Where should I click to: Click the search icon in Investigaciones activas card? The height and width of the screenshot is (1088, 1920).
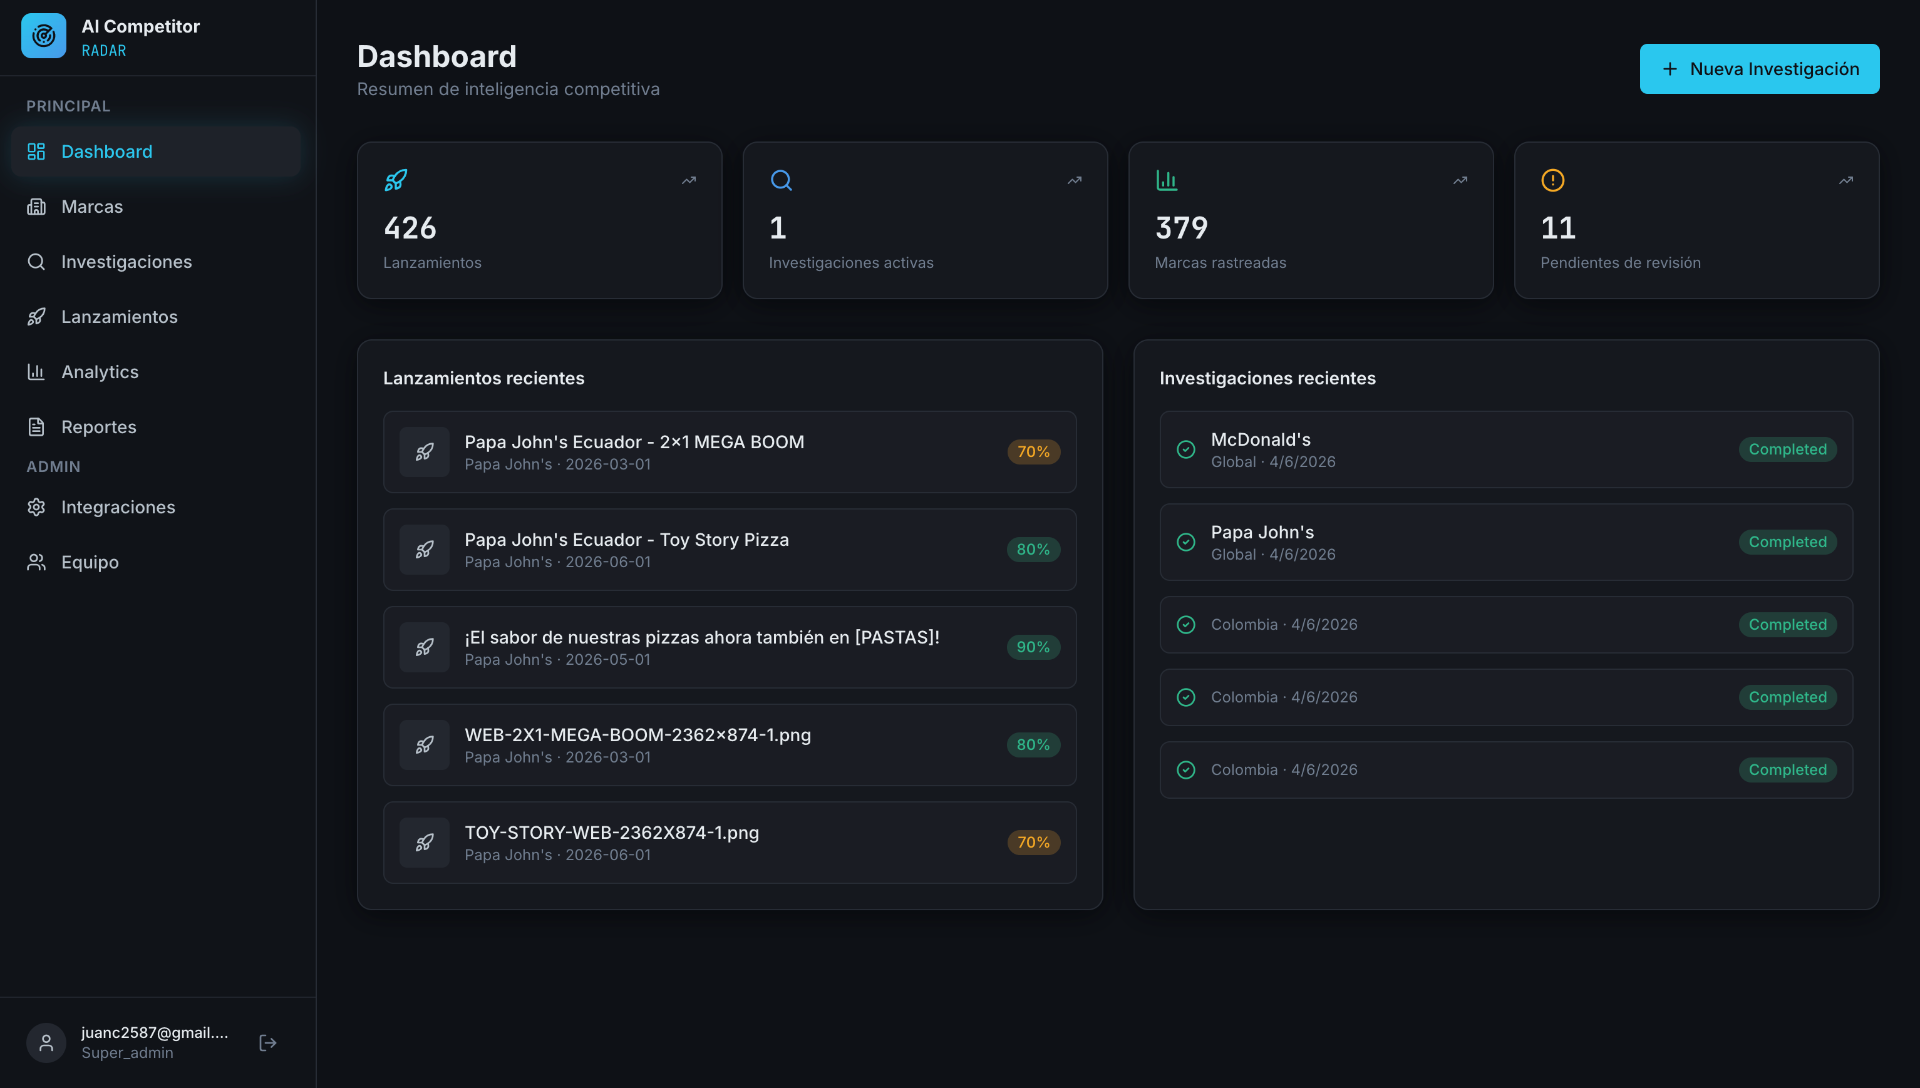pyautogui.click(x=781, y=180)
